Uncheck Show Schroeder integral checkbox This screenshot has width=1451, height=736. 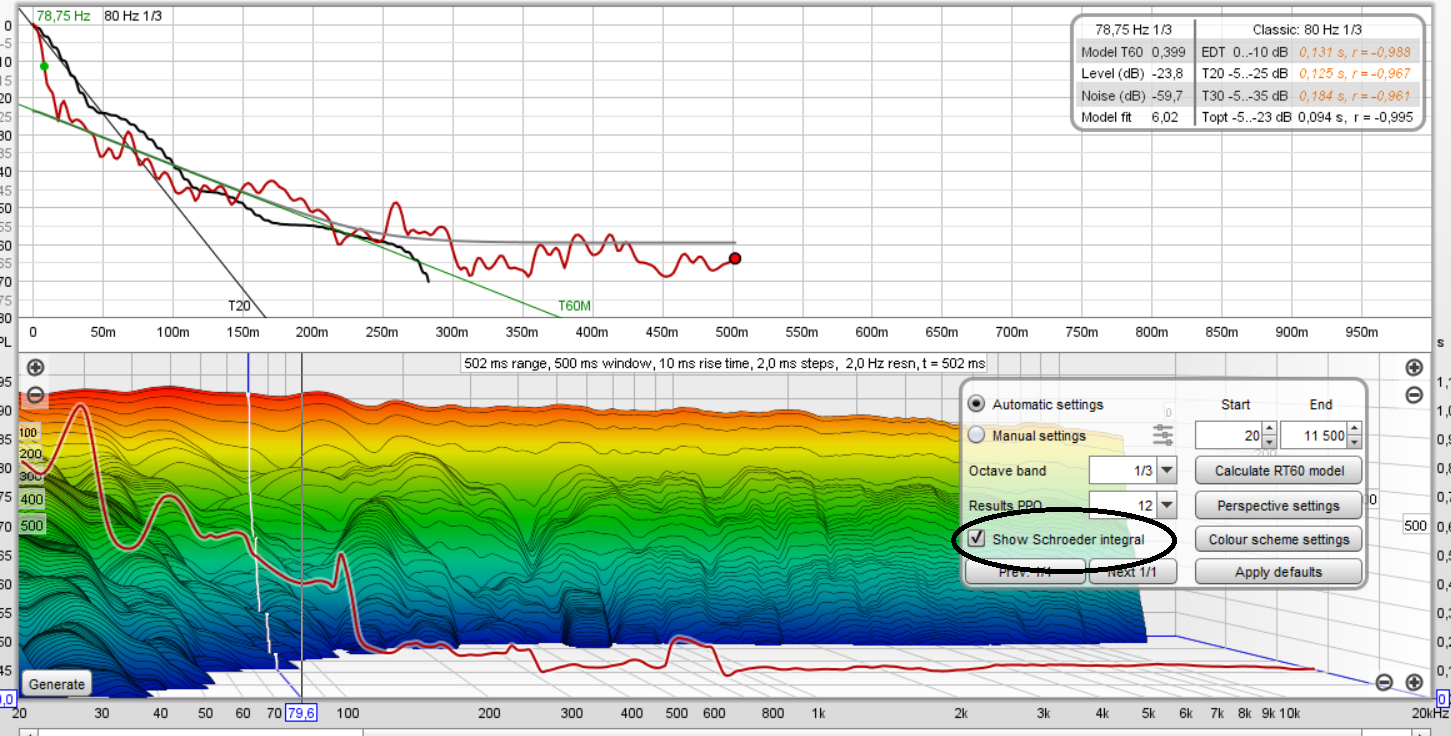click(977, 539)
